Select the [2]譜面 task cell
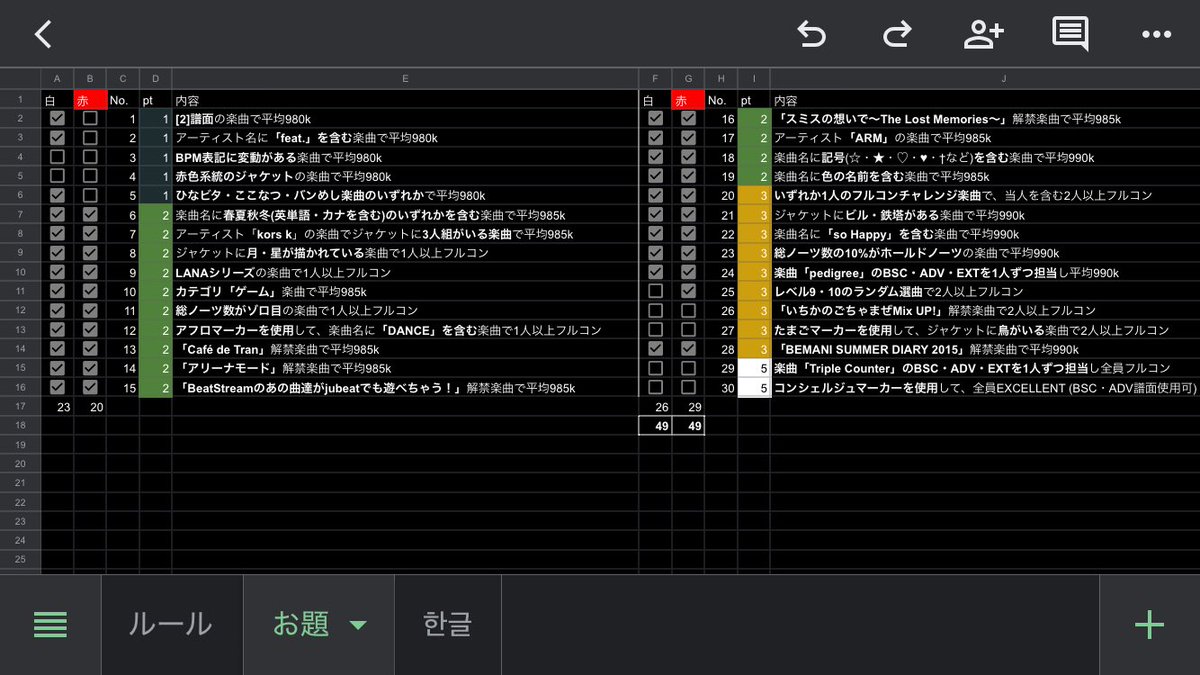Image resolution: width=1200 pixels, height=675 pixels. pyautogui.click(x=405, y=118)
